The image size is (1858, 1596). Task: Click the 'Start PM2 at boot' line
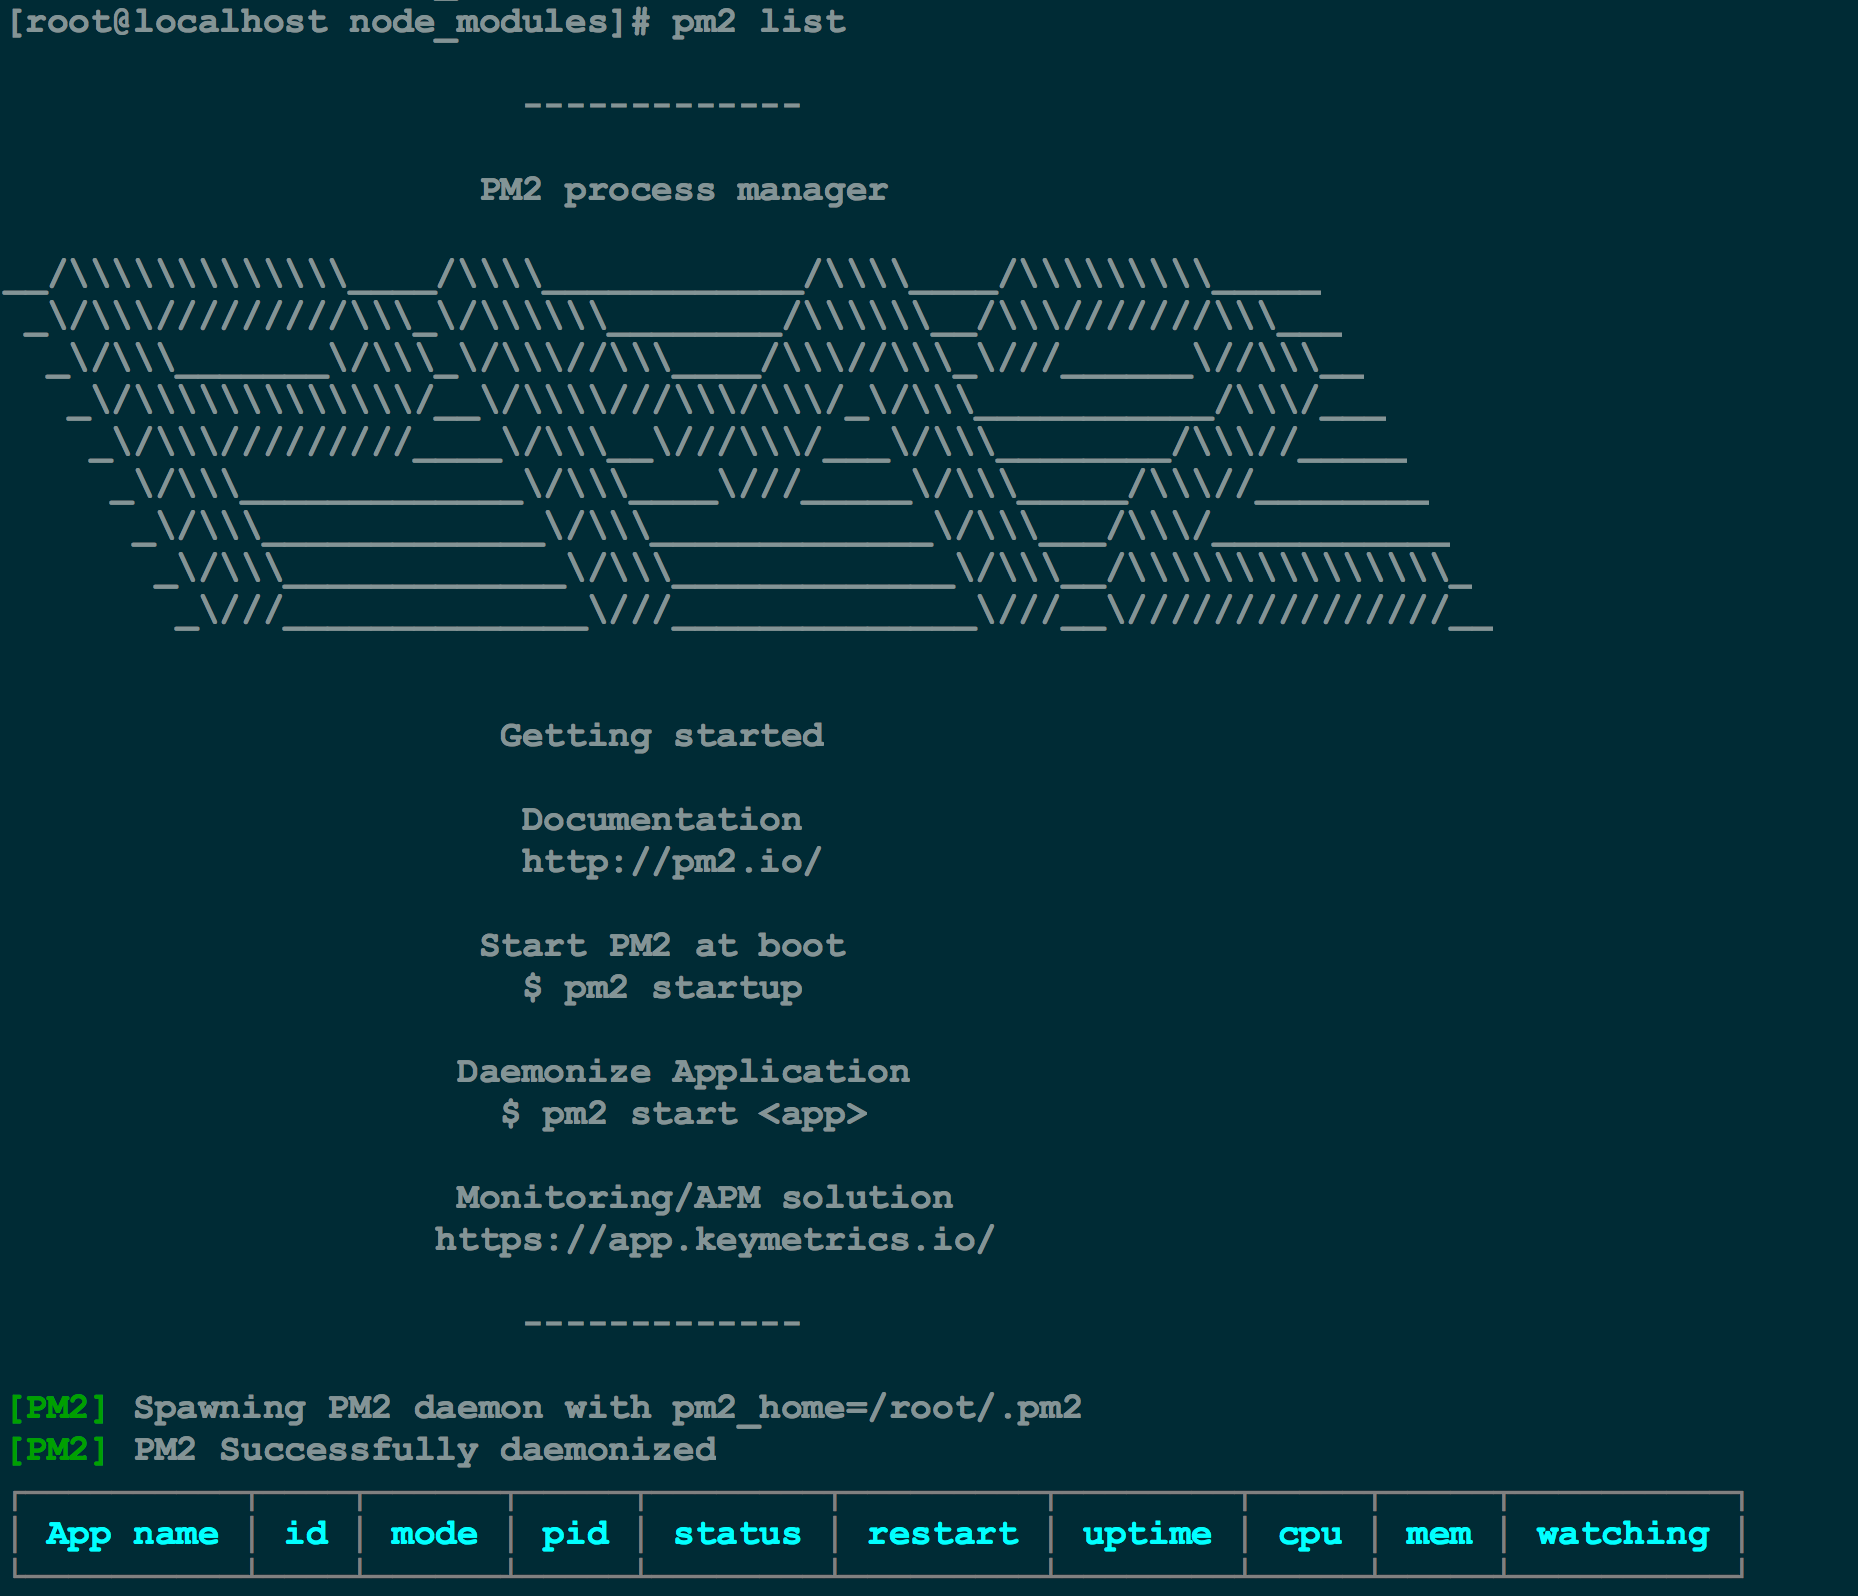click(x=662, y=946)
